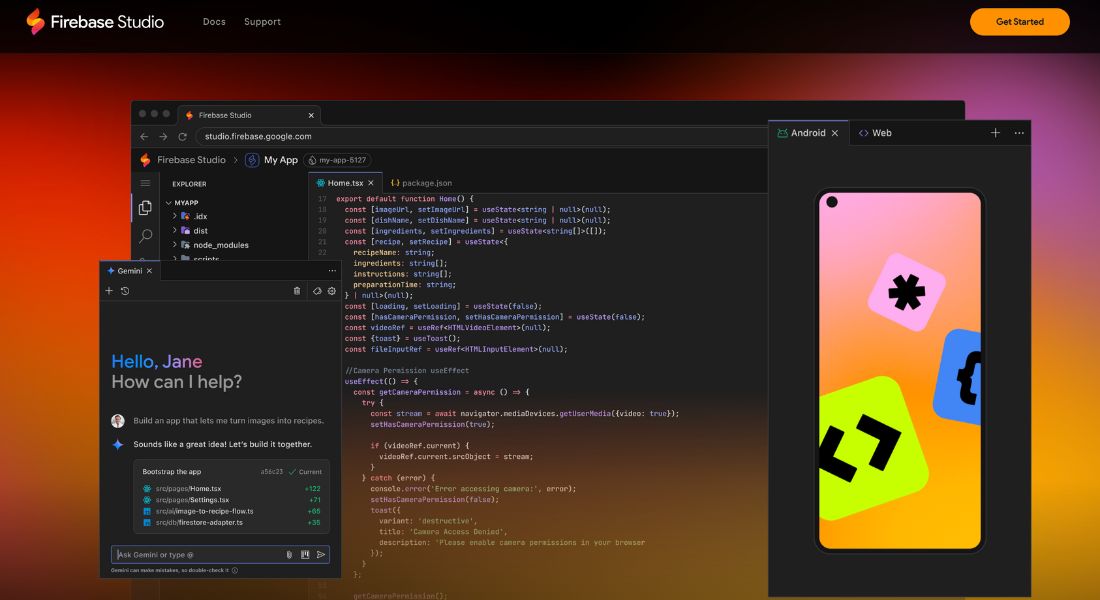
Task: Close the Android preview tab
Action: tap(835, 133)
